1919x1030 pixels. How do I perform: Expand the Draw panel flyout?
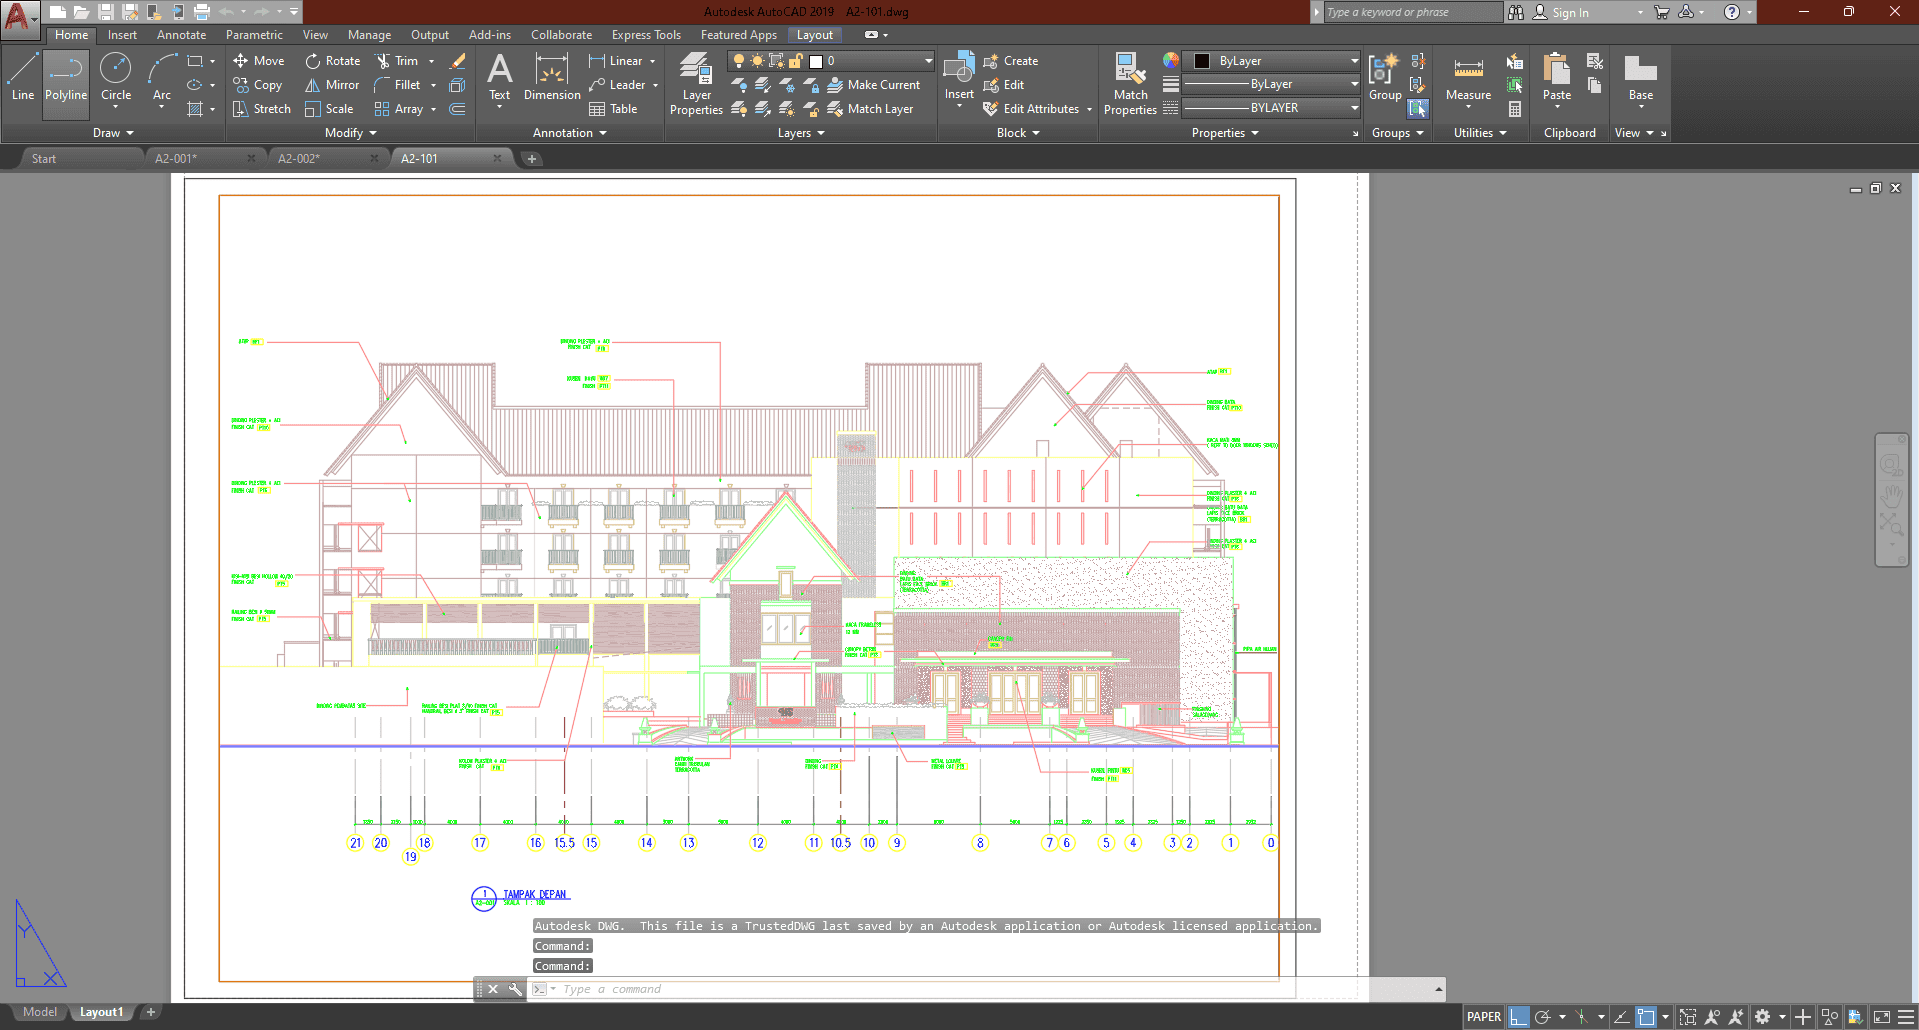coord(113,133)
